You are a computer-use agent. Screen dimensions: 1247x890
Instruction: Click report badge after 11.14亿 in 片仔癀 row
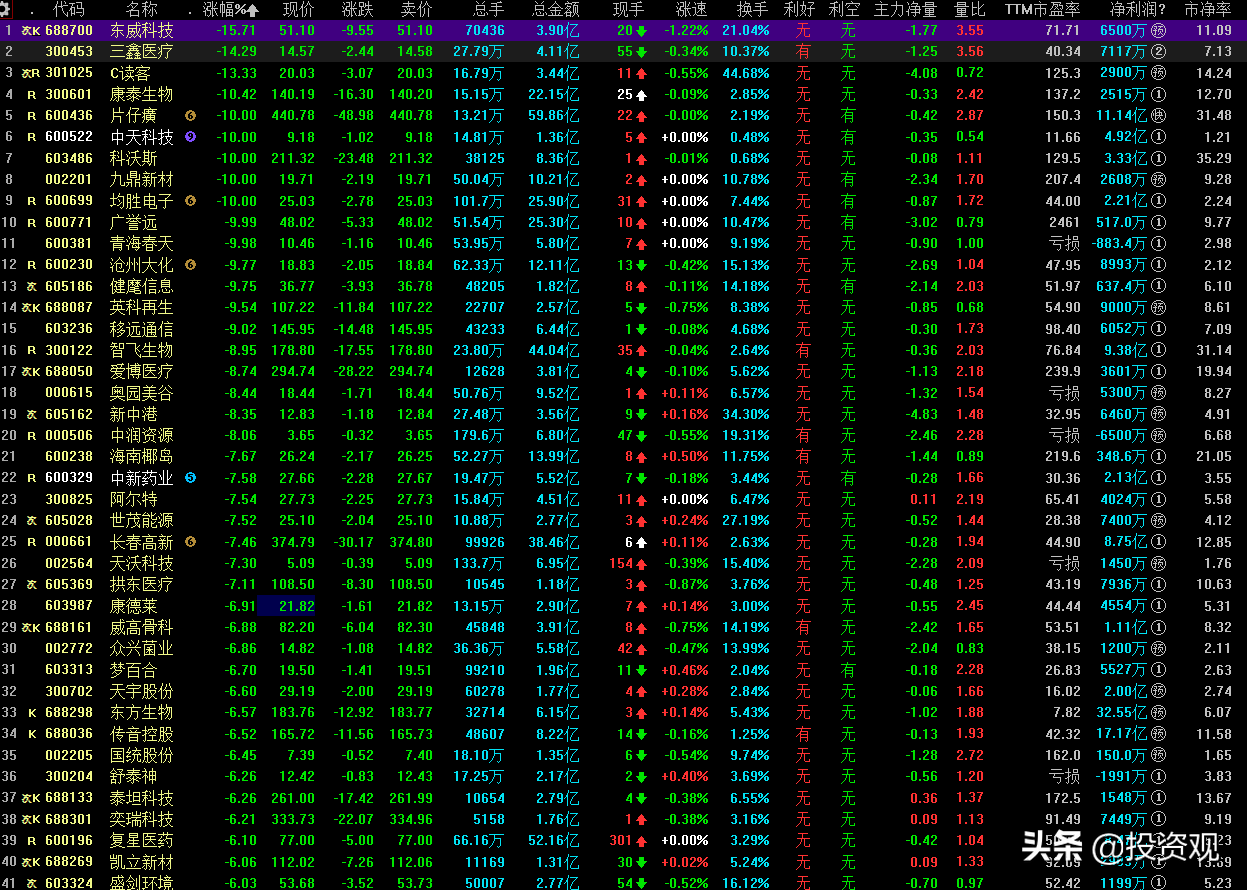(1158, 115)
